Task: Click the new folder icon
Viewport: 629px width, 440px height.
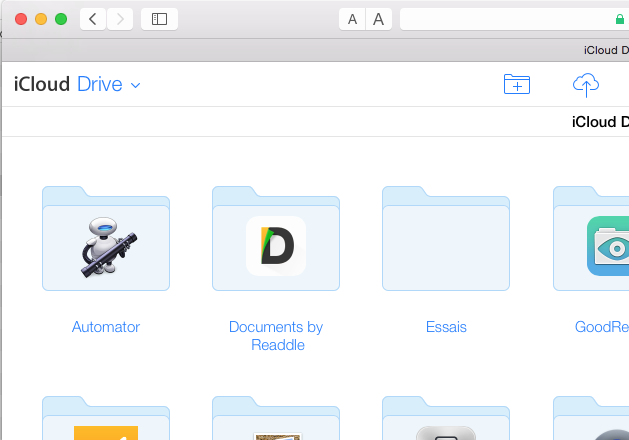Action: coord(516,85)
